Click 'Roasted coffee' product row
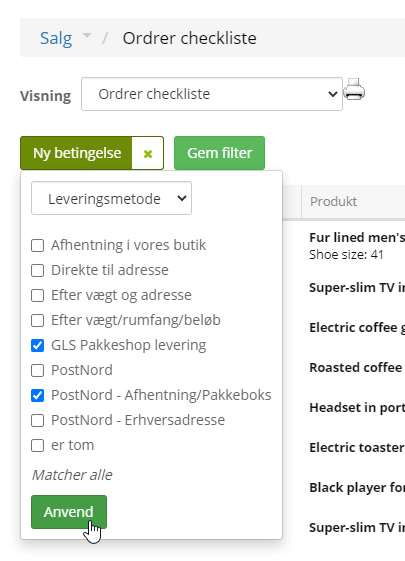 point(356,367)
